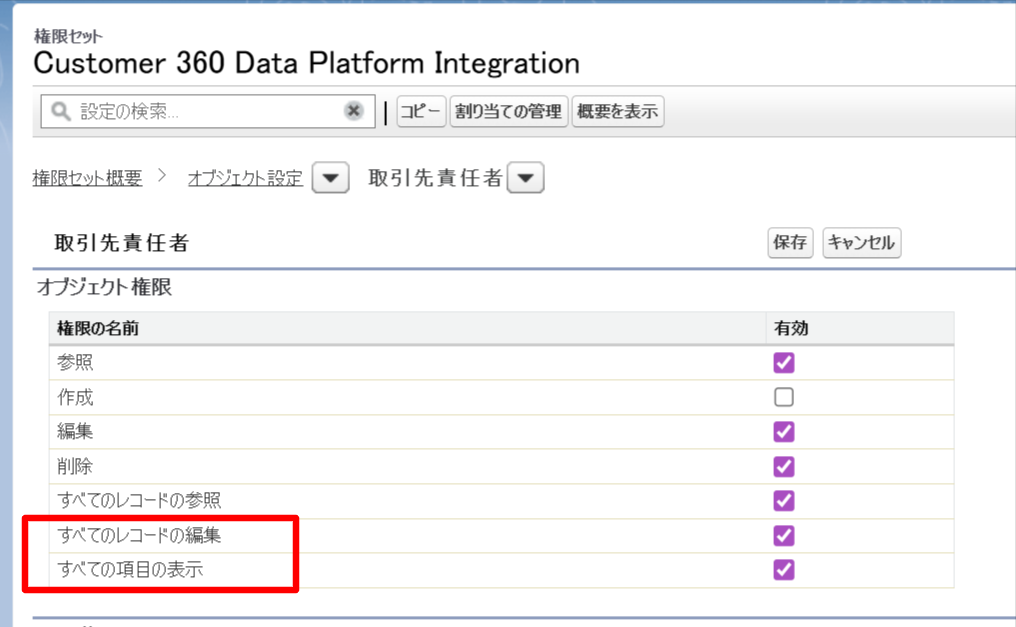Screen dimensions: 1016x627
Task: Enable the 作成 permission checkbox
Action: coord(783,397)
